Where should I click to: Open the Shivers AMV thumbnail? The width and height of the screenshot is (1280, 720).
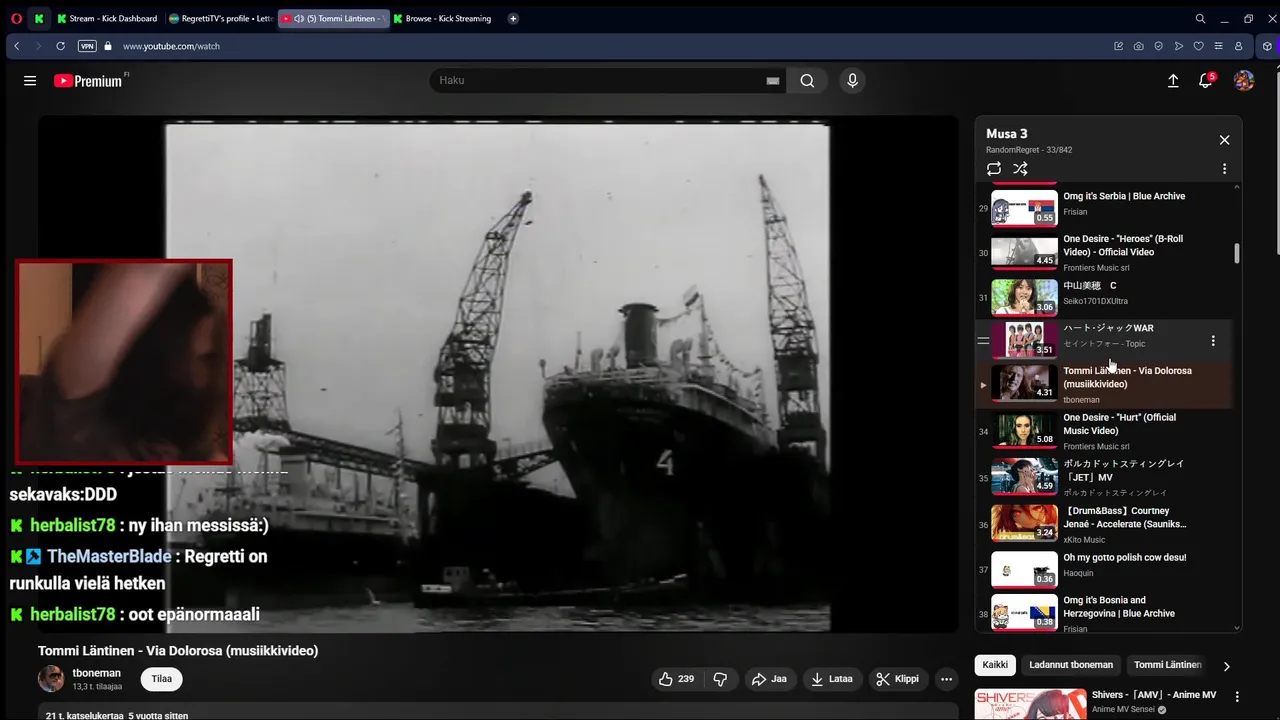tap(1030, 704)
